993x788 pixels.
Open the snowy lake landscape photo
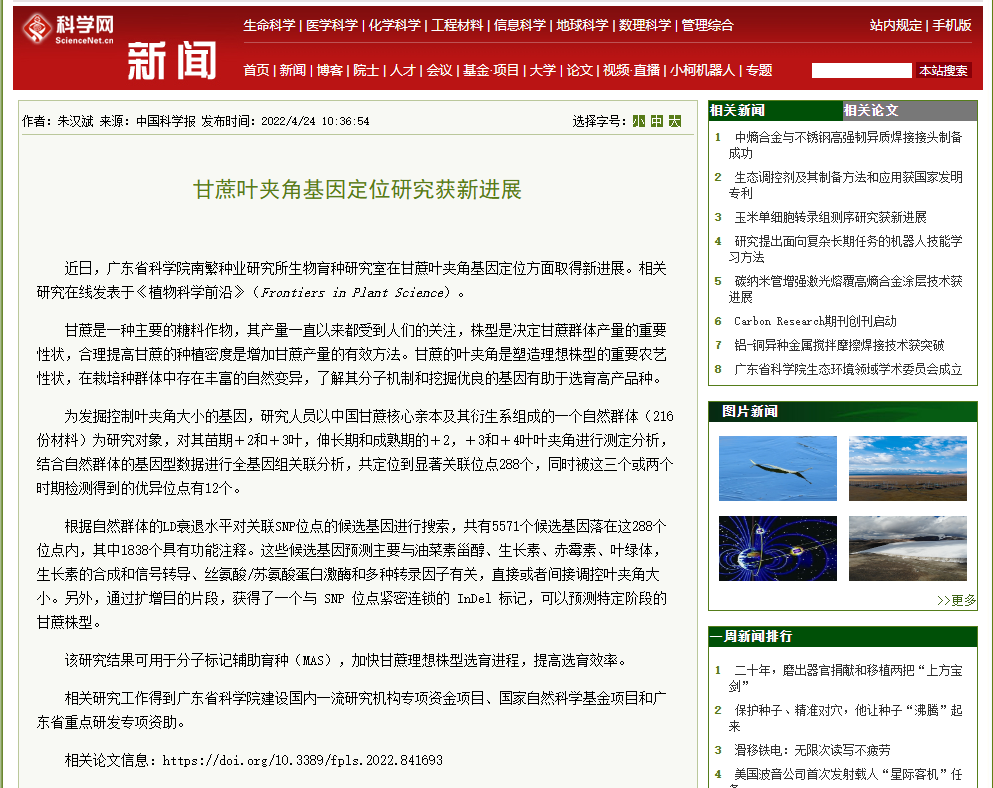coord(908,548)
